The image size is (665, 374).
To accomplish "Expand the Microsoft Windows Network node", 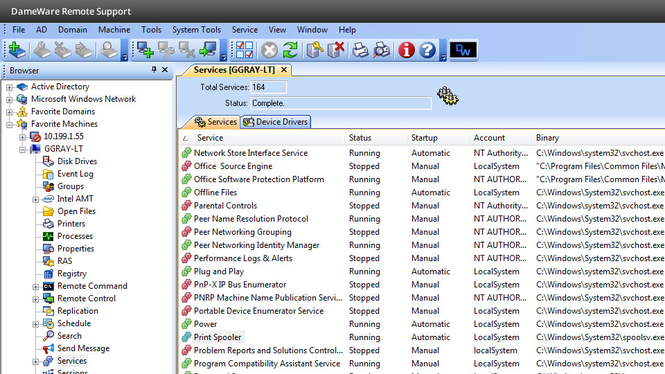I will pyautogui.click(x=9, y=100).
